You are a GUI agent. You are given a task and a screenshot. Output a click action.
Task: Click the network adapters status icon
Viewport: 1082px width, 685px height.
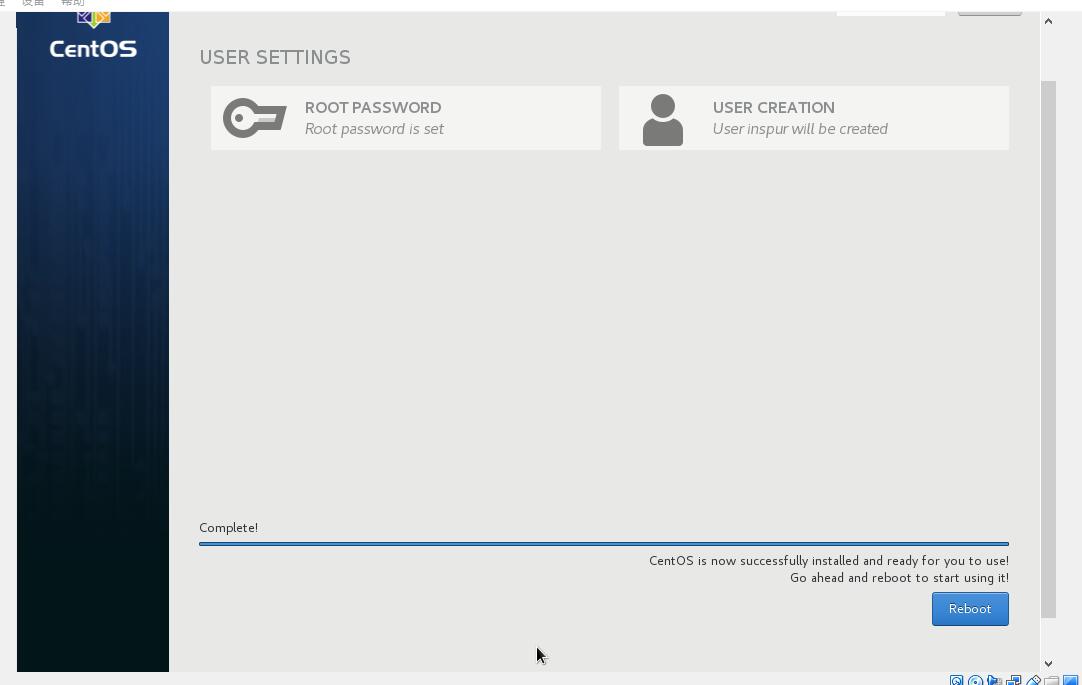[x=1013, y=681]
